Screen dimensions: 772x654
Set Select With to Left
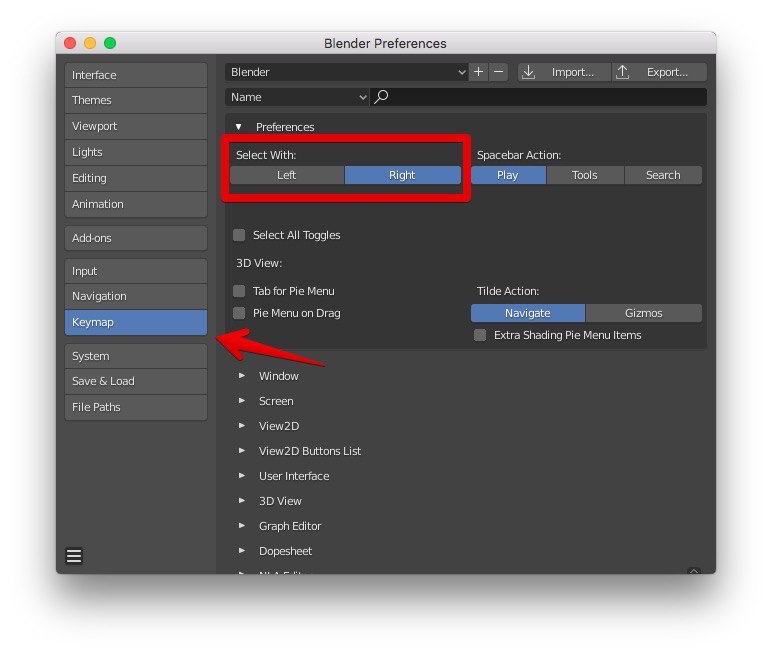[287, 175]
